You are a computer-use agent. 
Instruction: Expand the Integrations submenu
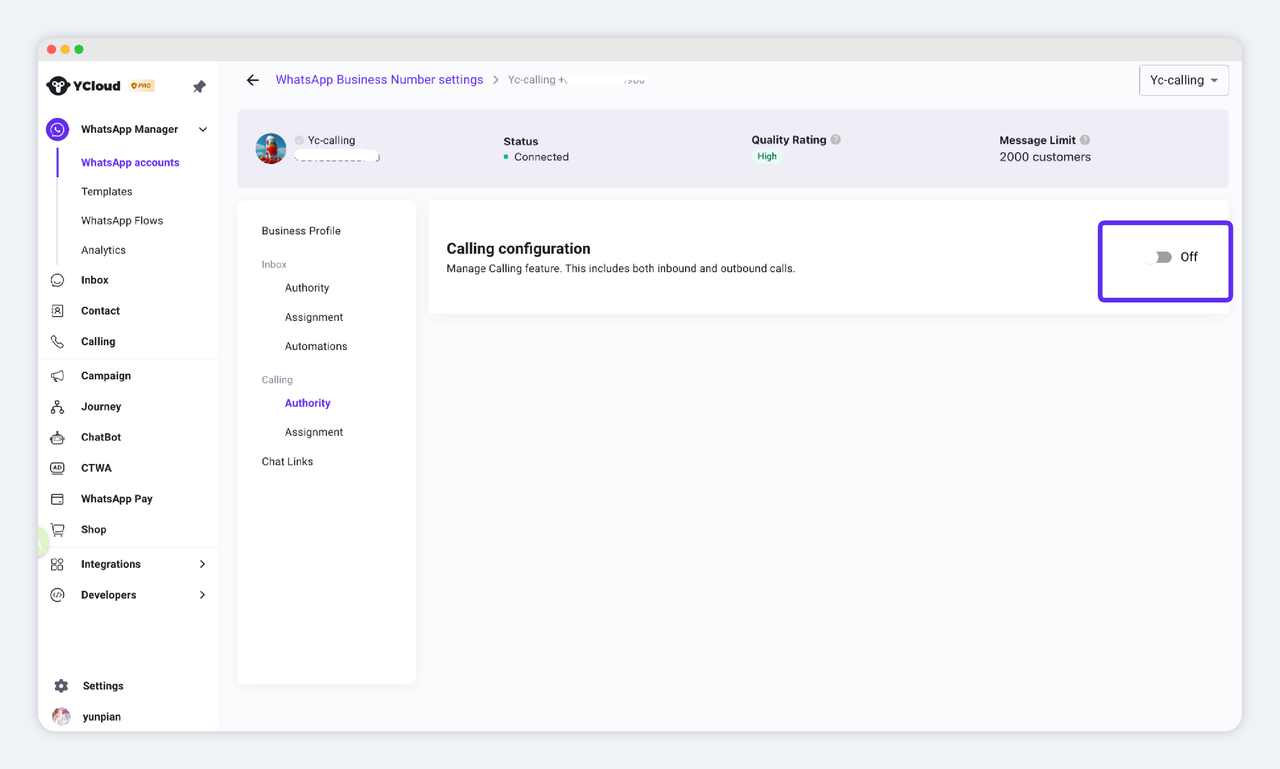tap(202, 565)
